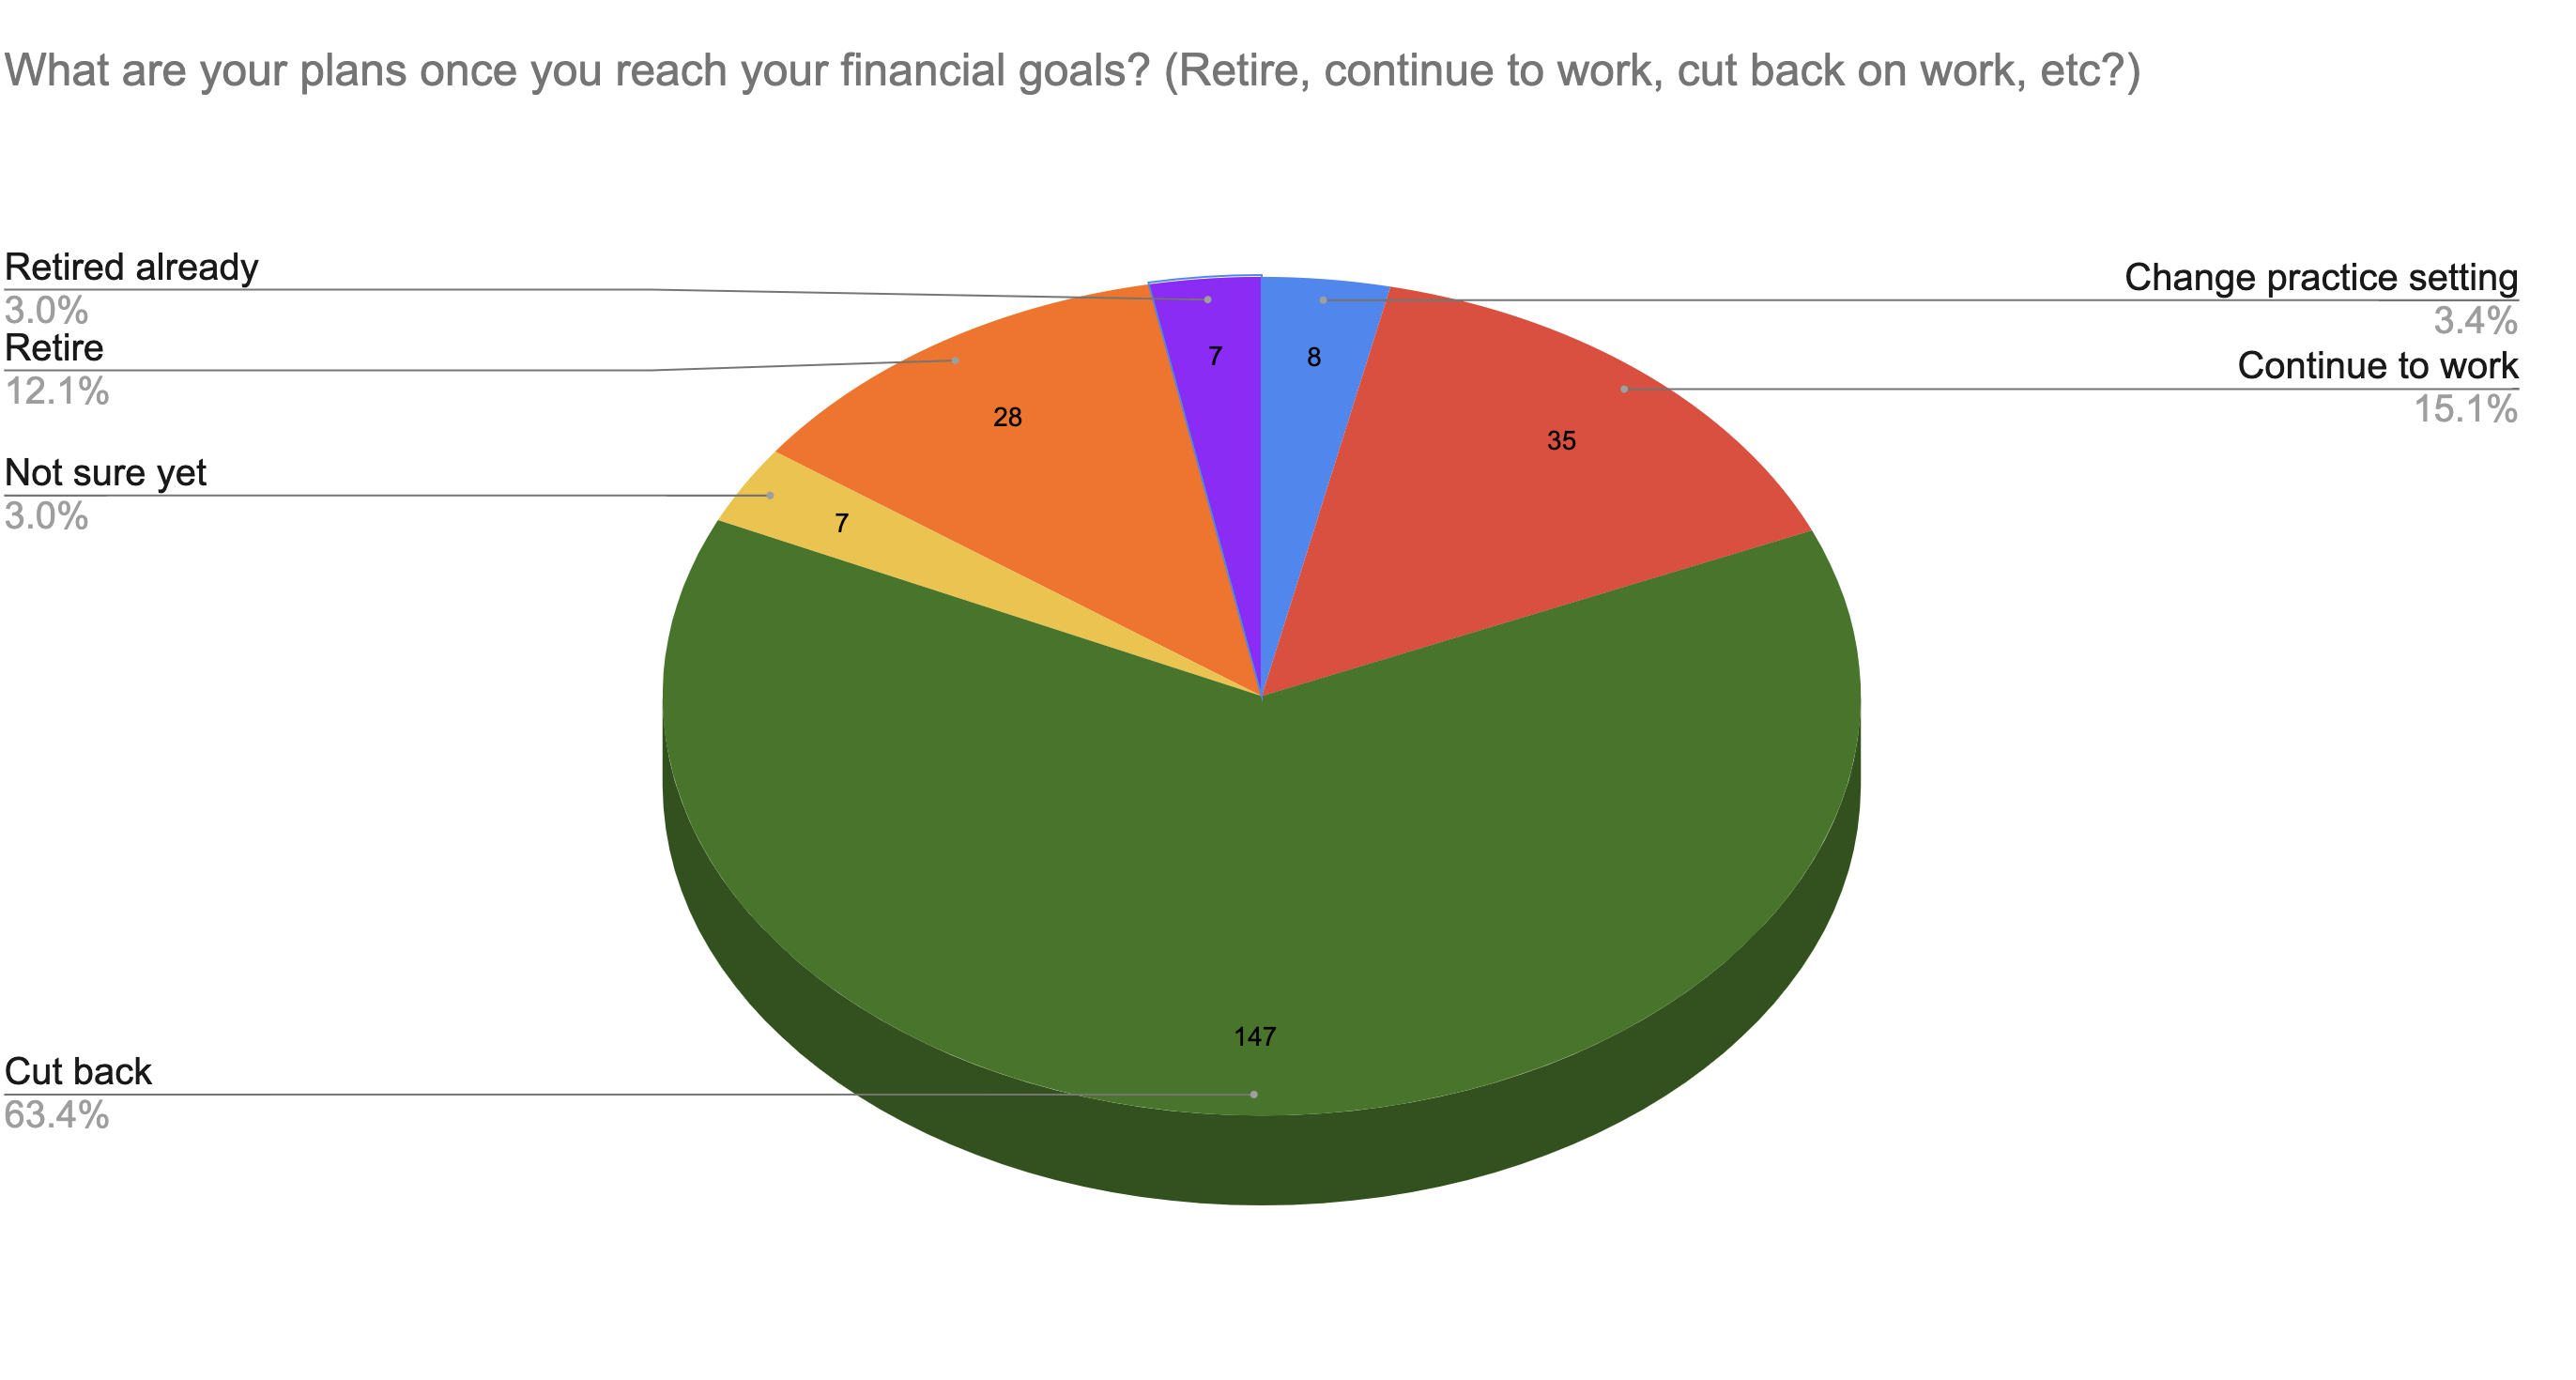The width and height of the screenshot is (2576, 1380).
Task: Select the Change practice setting label
Action: coord(2321,277)
